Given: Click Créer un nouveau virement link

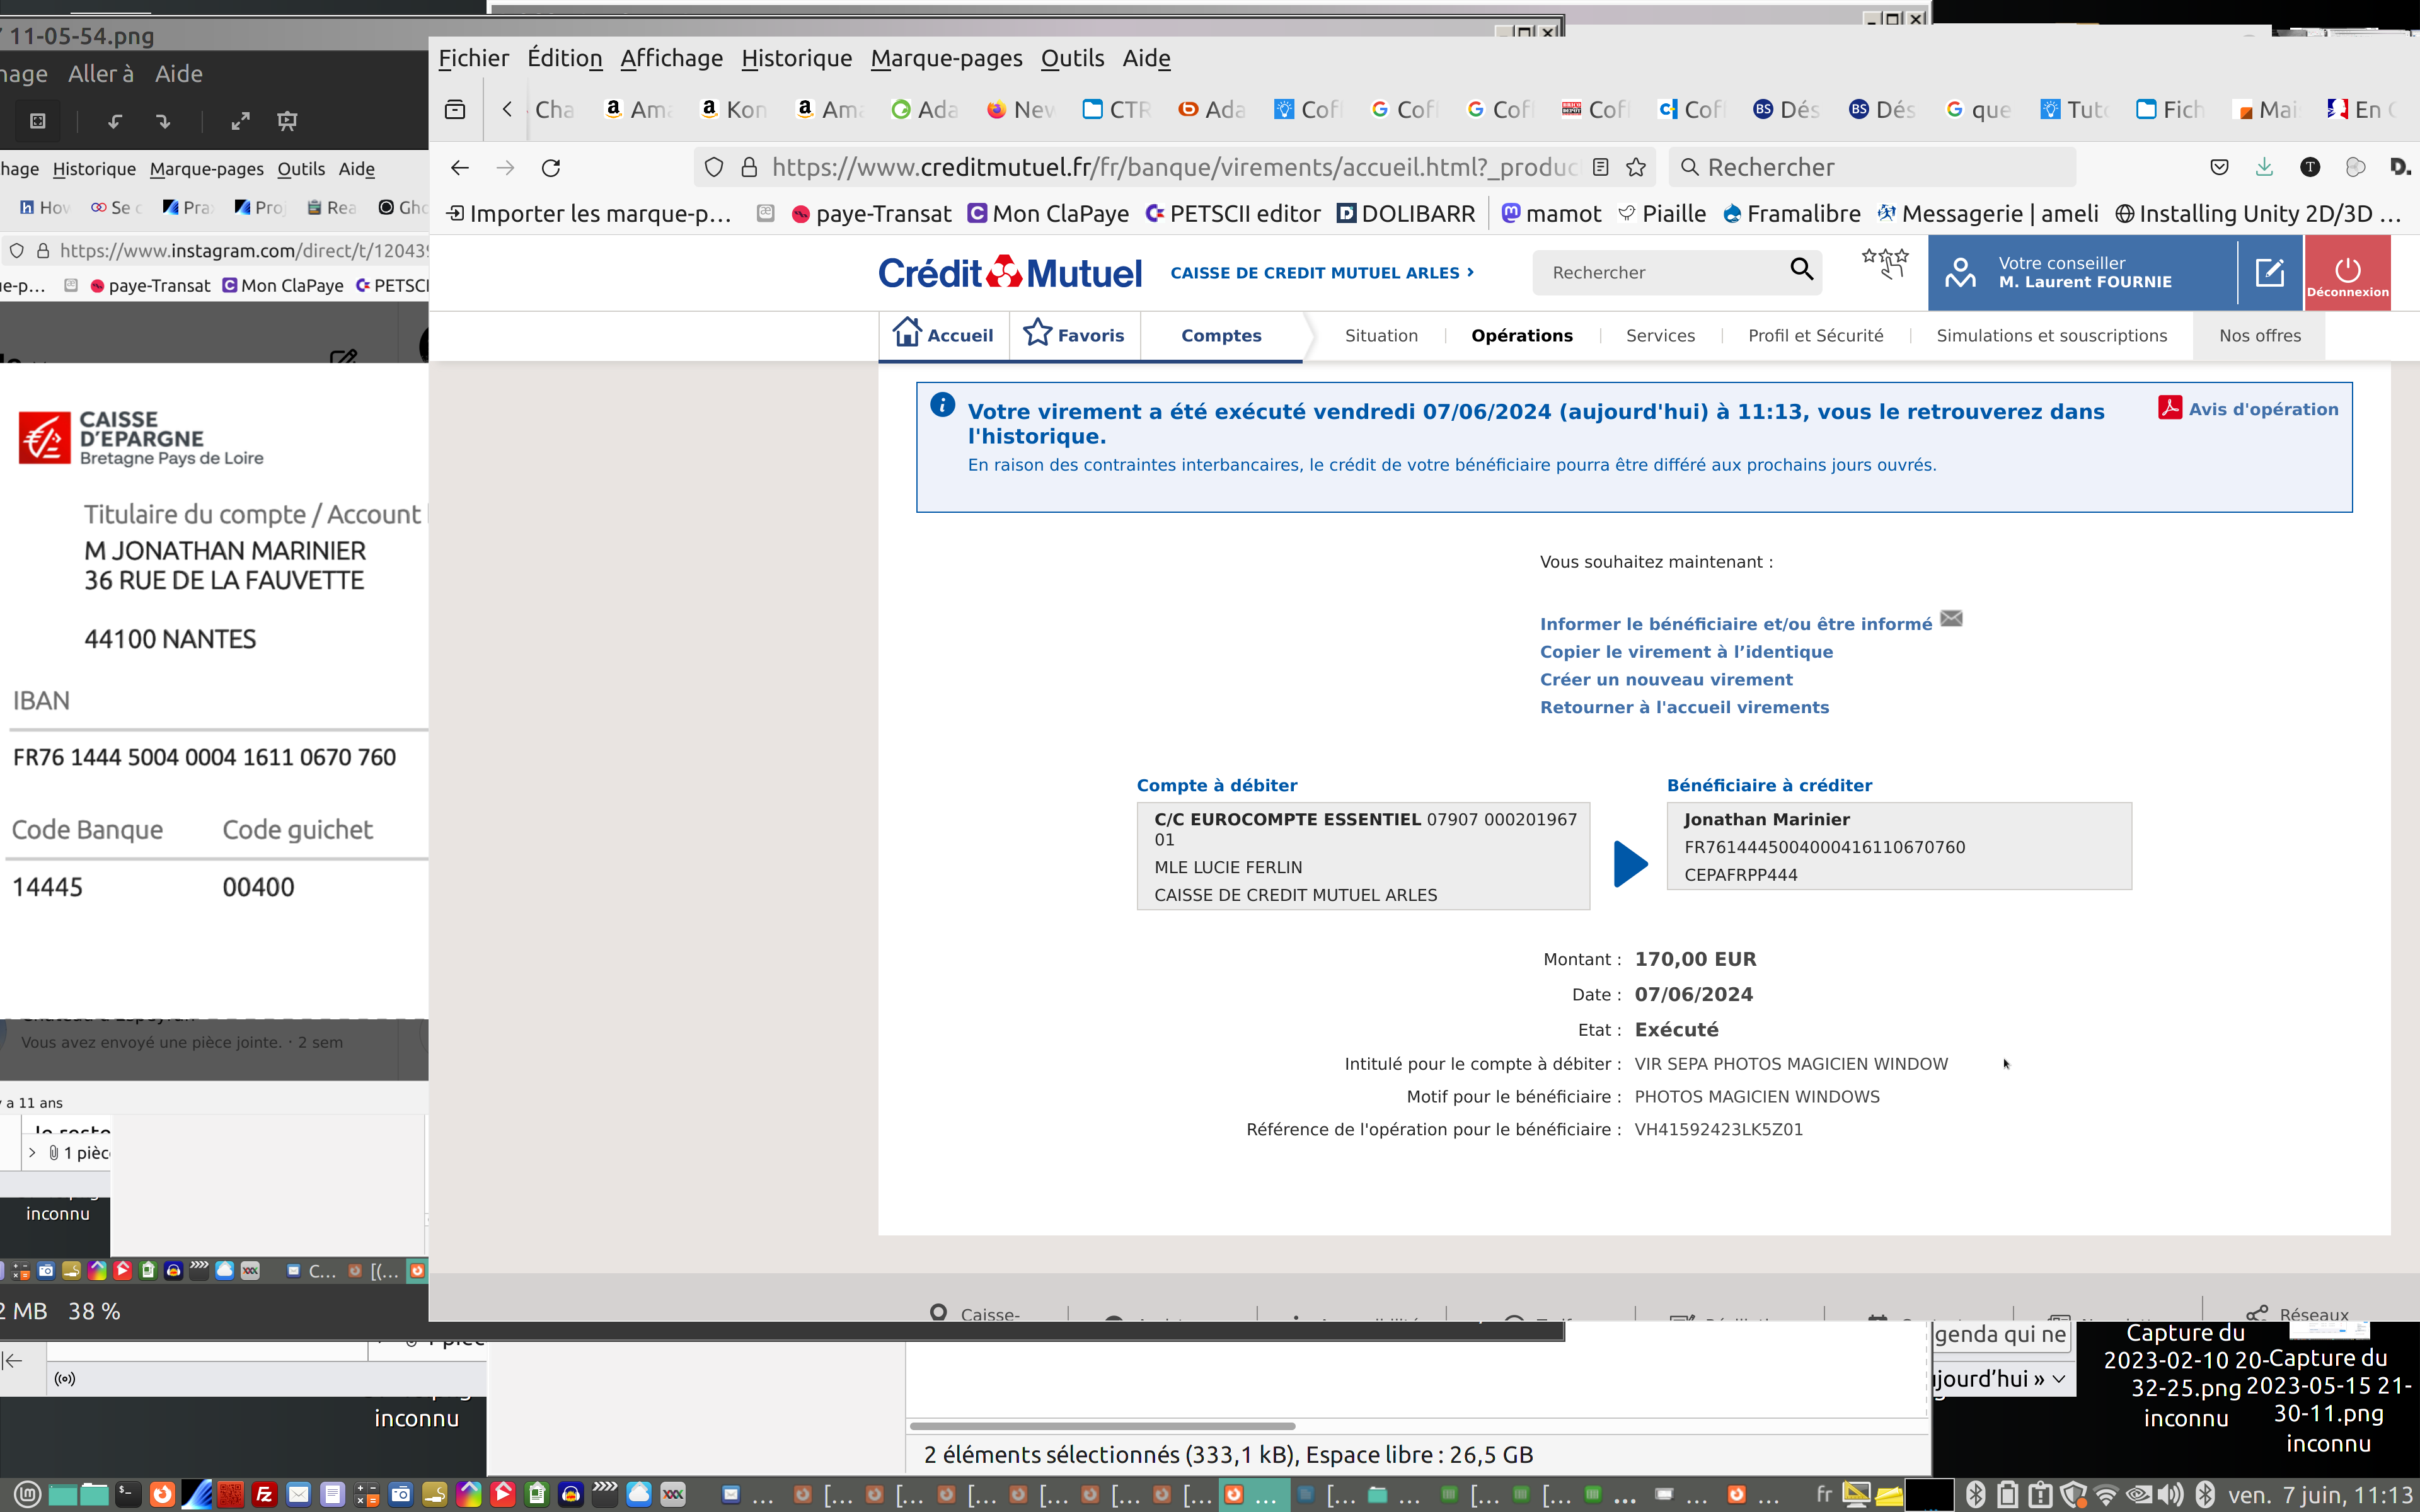Looking at the screenshot, I should tap(1666, 679).
